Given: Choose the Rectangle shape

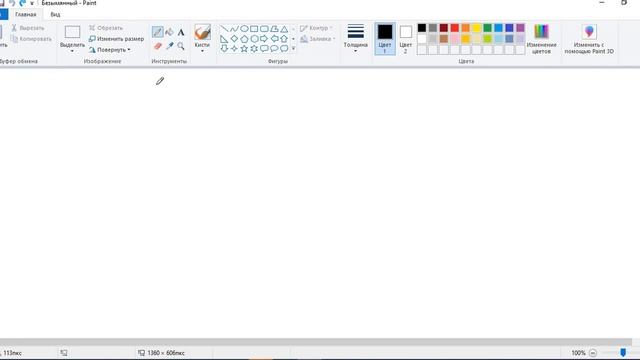Looking at the screenshot, I should pyautogui.click(x=254, y=29).
